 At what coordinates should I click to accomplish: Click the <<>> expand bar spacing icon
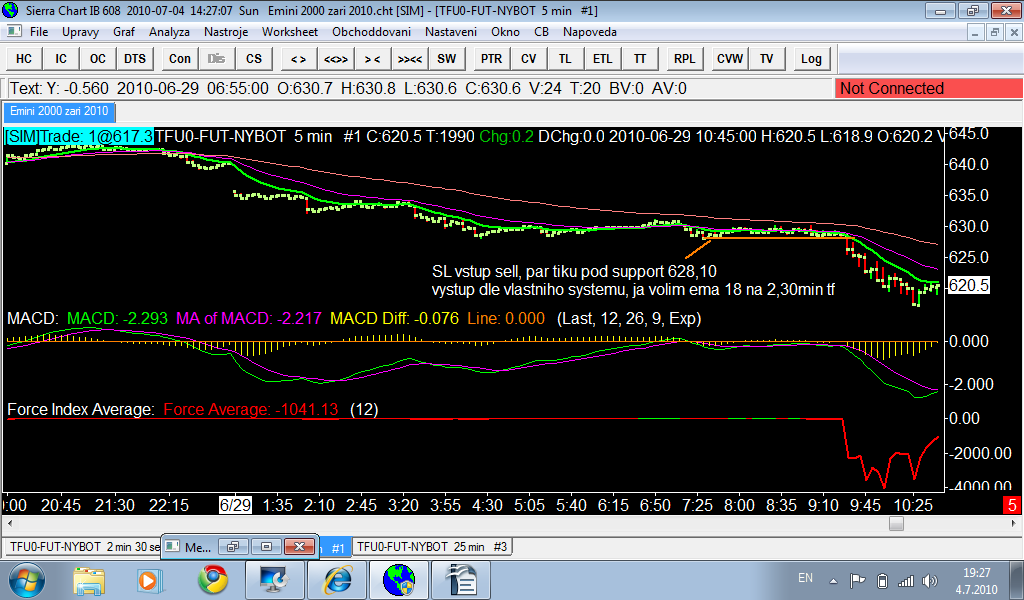tap(336, 59)
